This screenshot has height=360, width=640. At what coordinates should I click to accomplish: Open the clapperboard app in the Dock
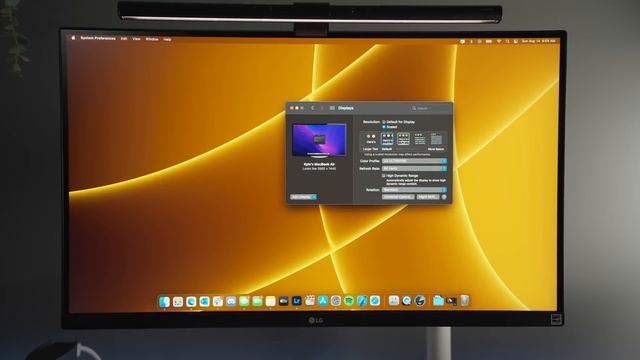pos(310,301)
